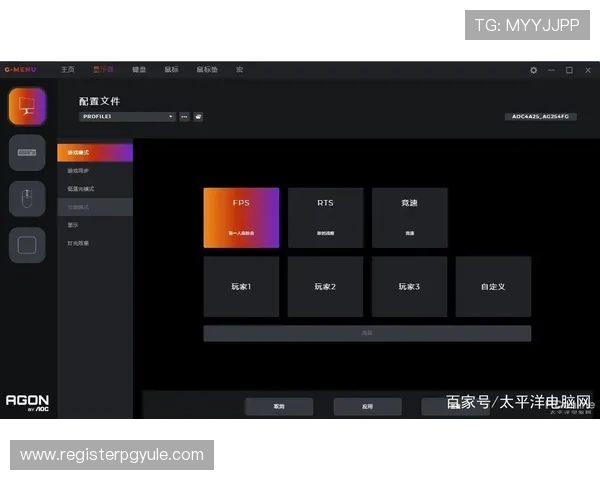Choose the 玩家3 gamer mode tile
Screen dimensions: 600x480
click(409, 287)
